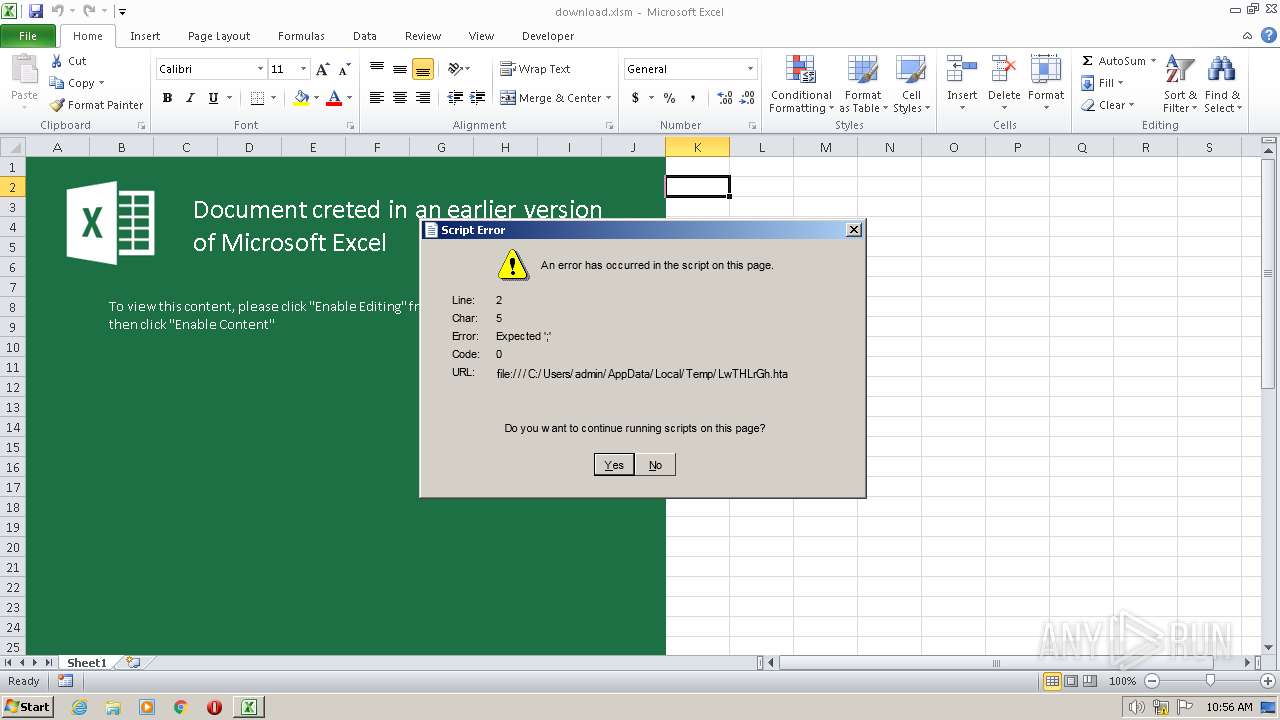Increase indent icon
Viewport: 1280px width, 720px height.
[478, 98]
